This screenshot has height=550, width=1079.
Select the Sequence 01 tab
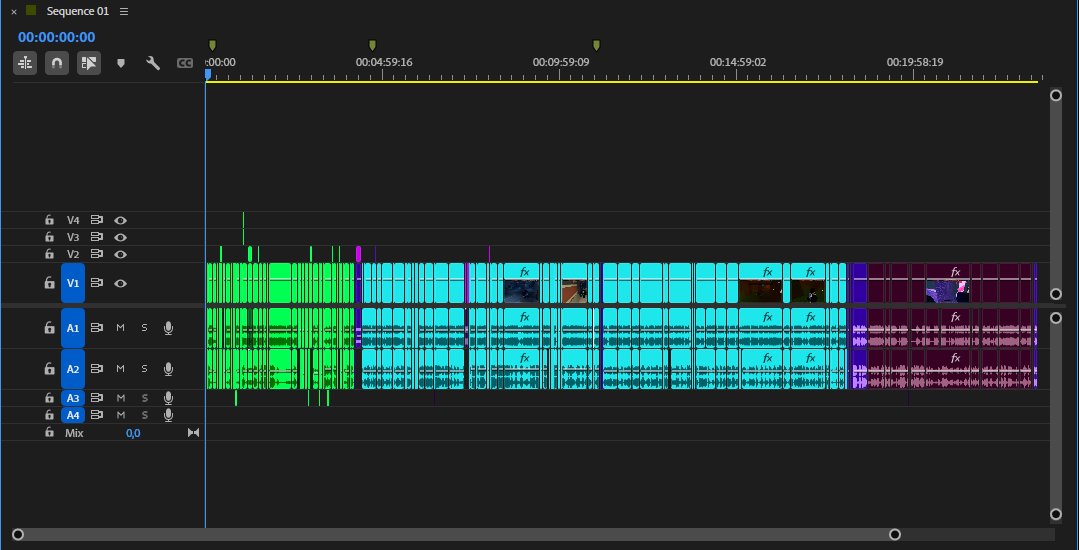point(77,12)
